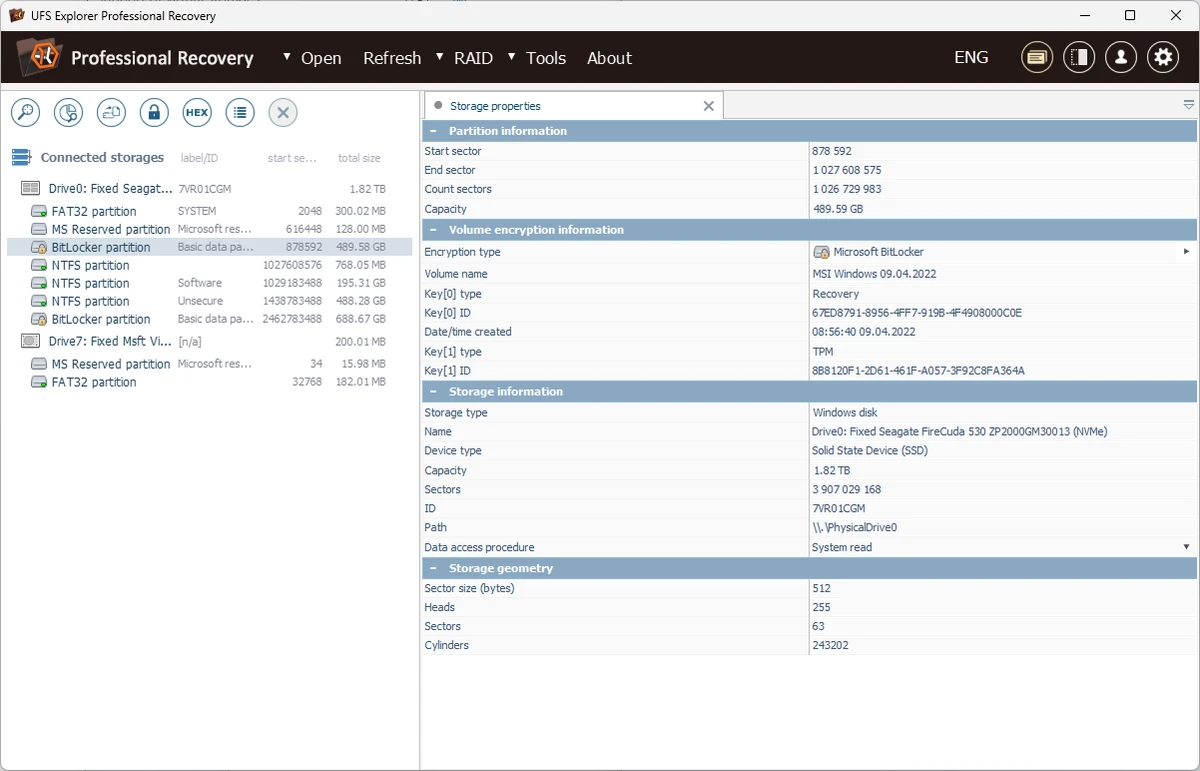The height and width of the screenshot is (771, 1200).
Task: Select FAT32 partition 182.01 MB
Action: click(x=209, y=382)
